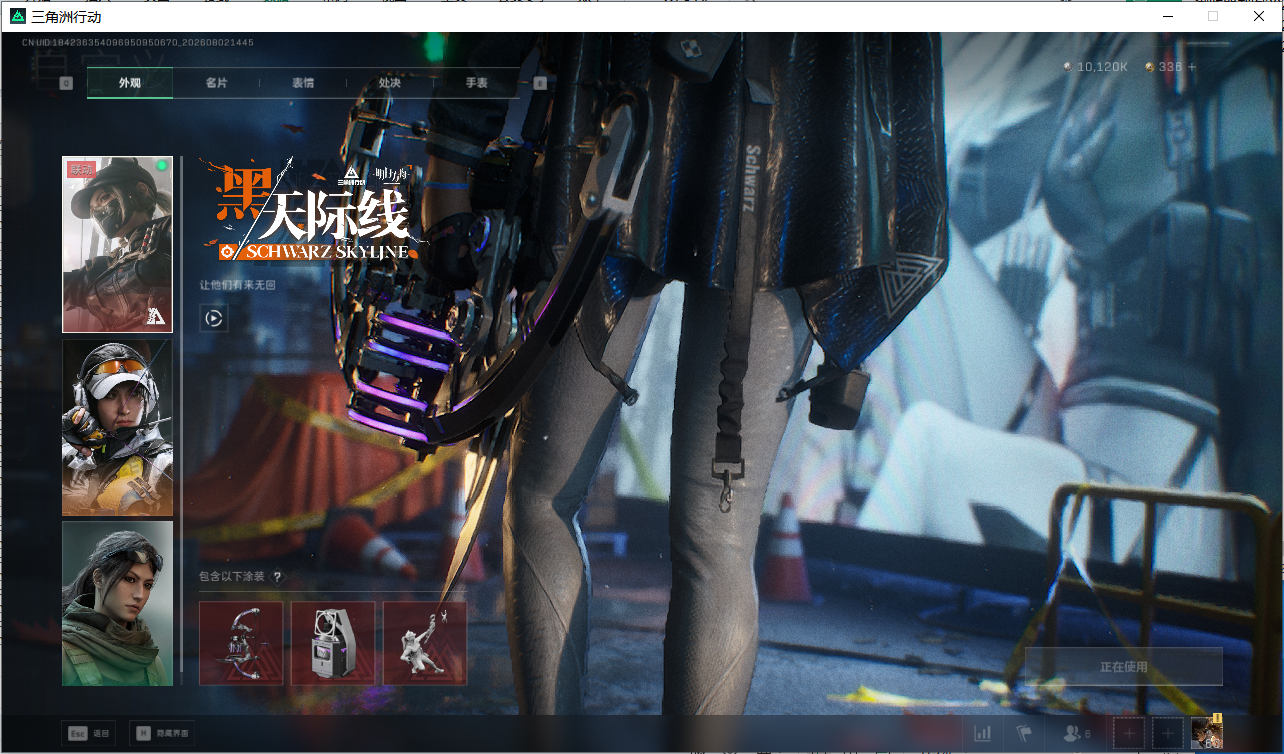Click the Q previous-tab key hint
Viewport: 1284px width, 754px height.
click(x=66, y=84)
